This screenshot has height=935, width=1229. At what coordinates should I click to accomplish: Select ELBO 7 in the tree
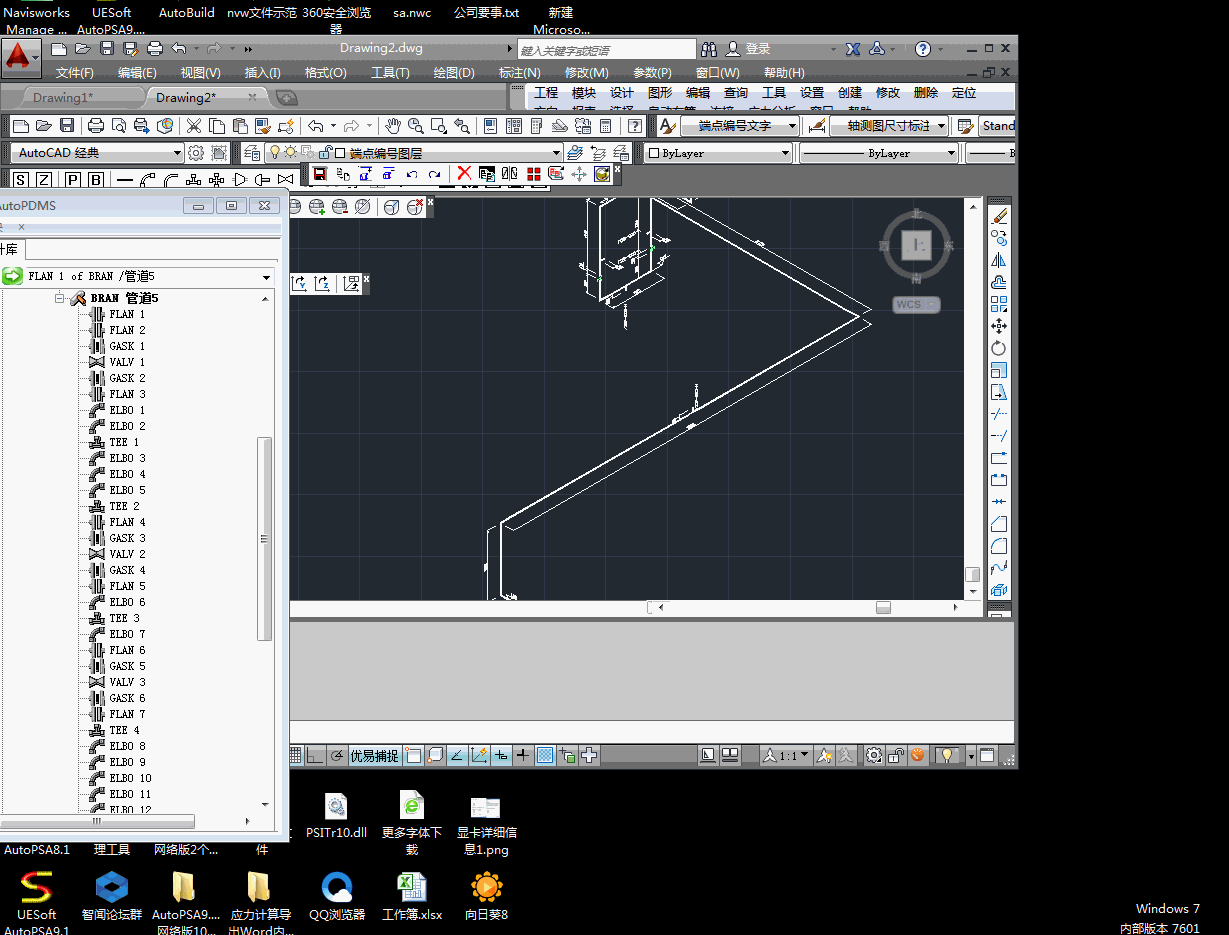click(x=117, y=634)
